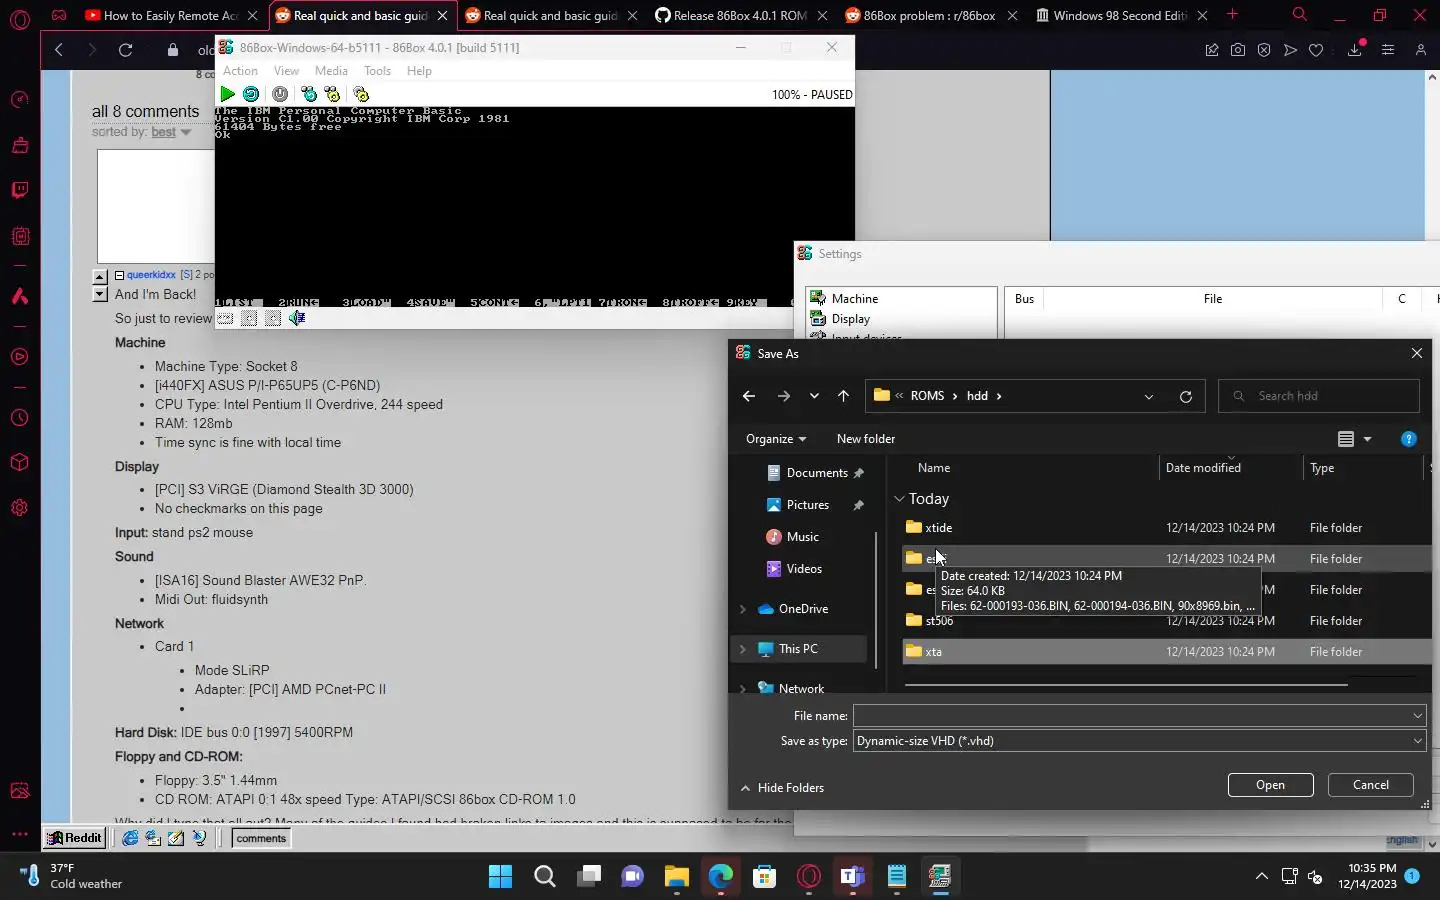This screenshot has height=900, width=1440.
Task: Click the sound speaker icon in 86Box status bar
Action: pos(297,318)
